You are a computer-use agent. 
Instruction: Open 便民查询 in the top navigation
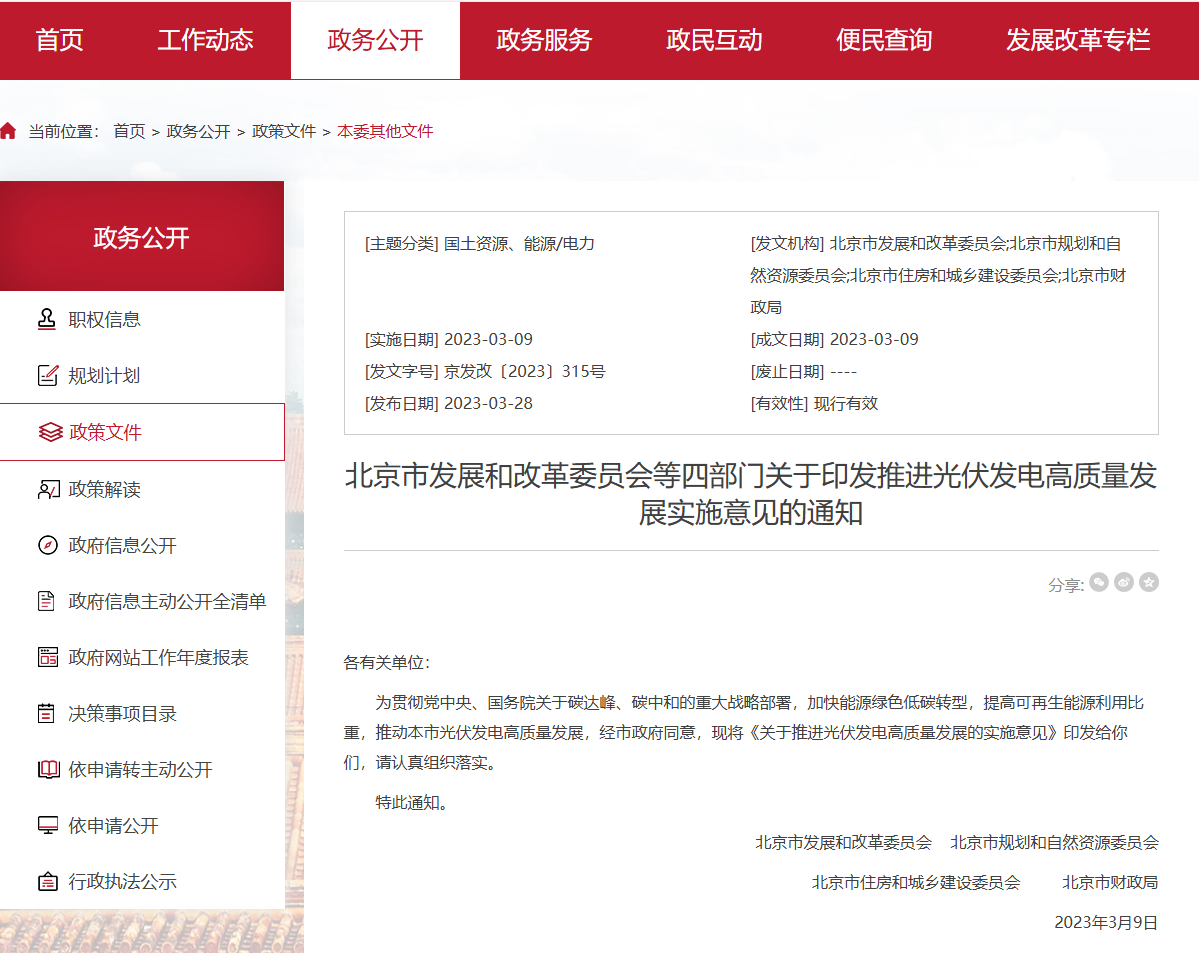point(884,40)
